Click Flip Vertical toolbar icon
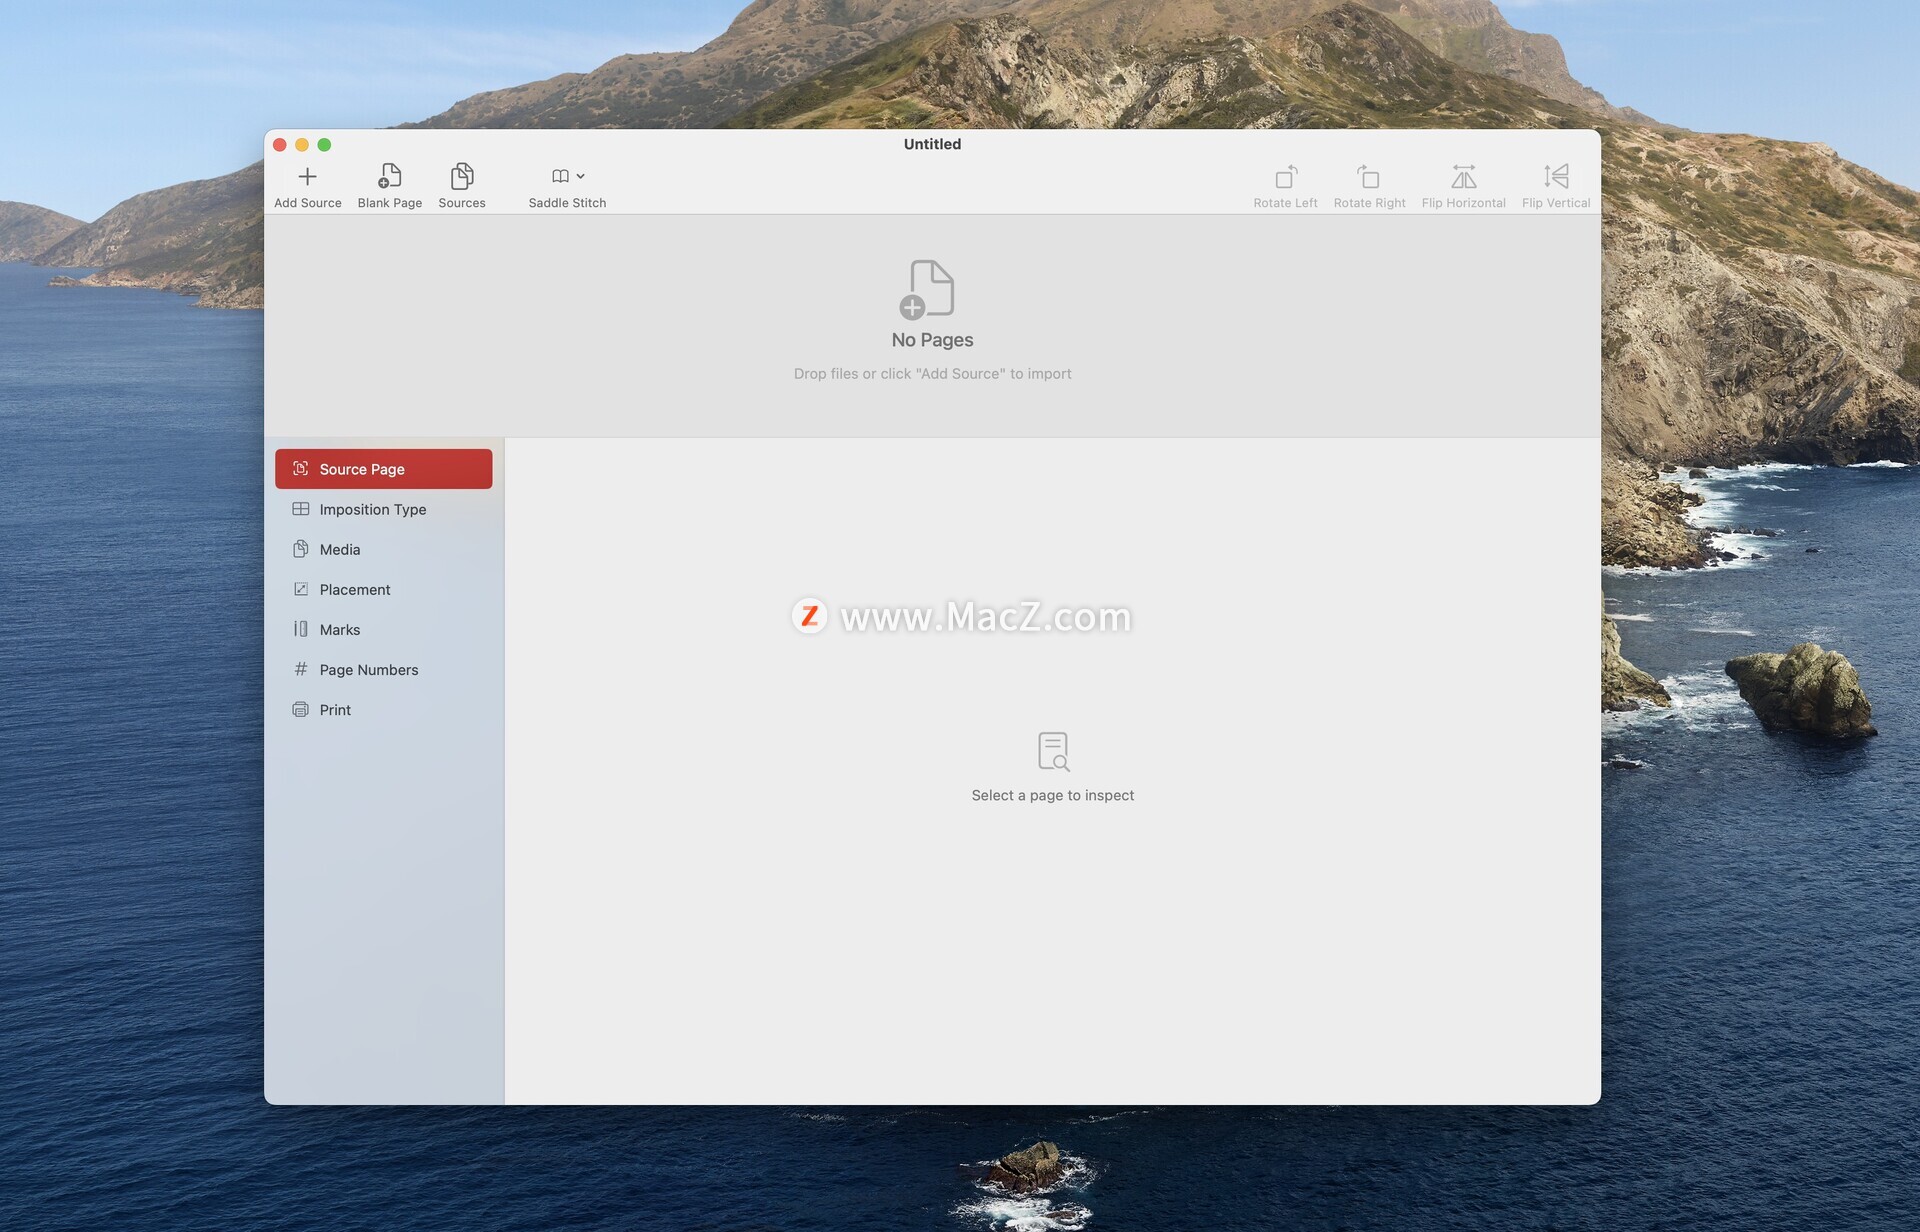The image size is (1920, 1232). point(1555,177)
